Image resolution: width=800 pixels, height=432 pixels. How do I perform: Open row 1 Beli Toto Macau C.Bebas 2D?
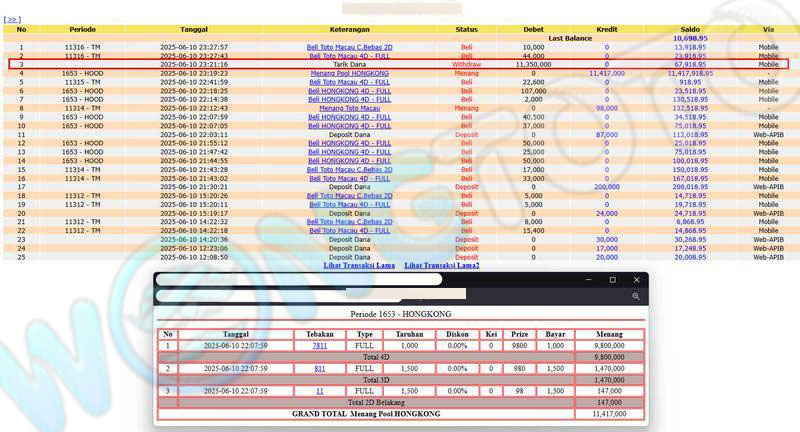click(349, 47)
